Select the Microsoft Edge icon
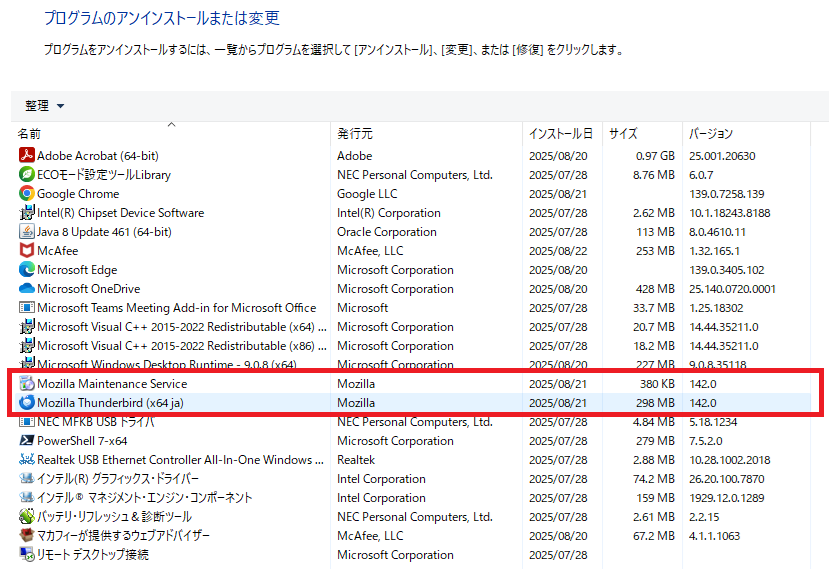 pos(27,270)
